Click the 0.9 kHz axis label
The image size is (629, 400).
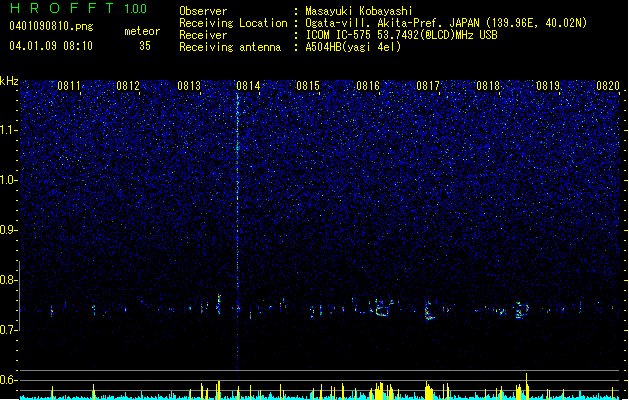click(9, 230)
